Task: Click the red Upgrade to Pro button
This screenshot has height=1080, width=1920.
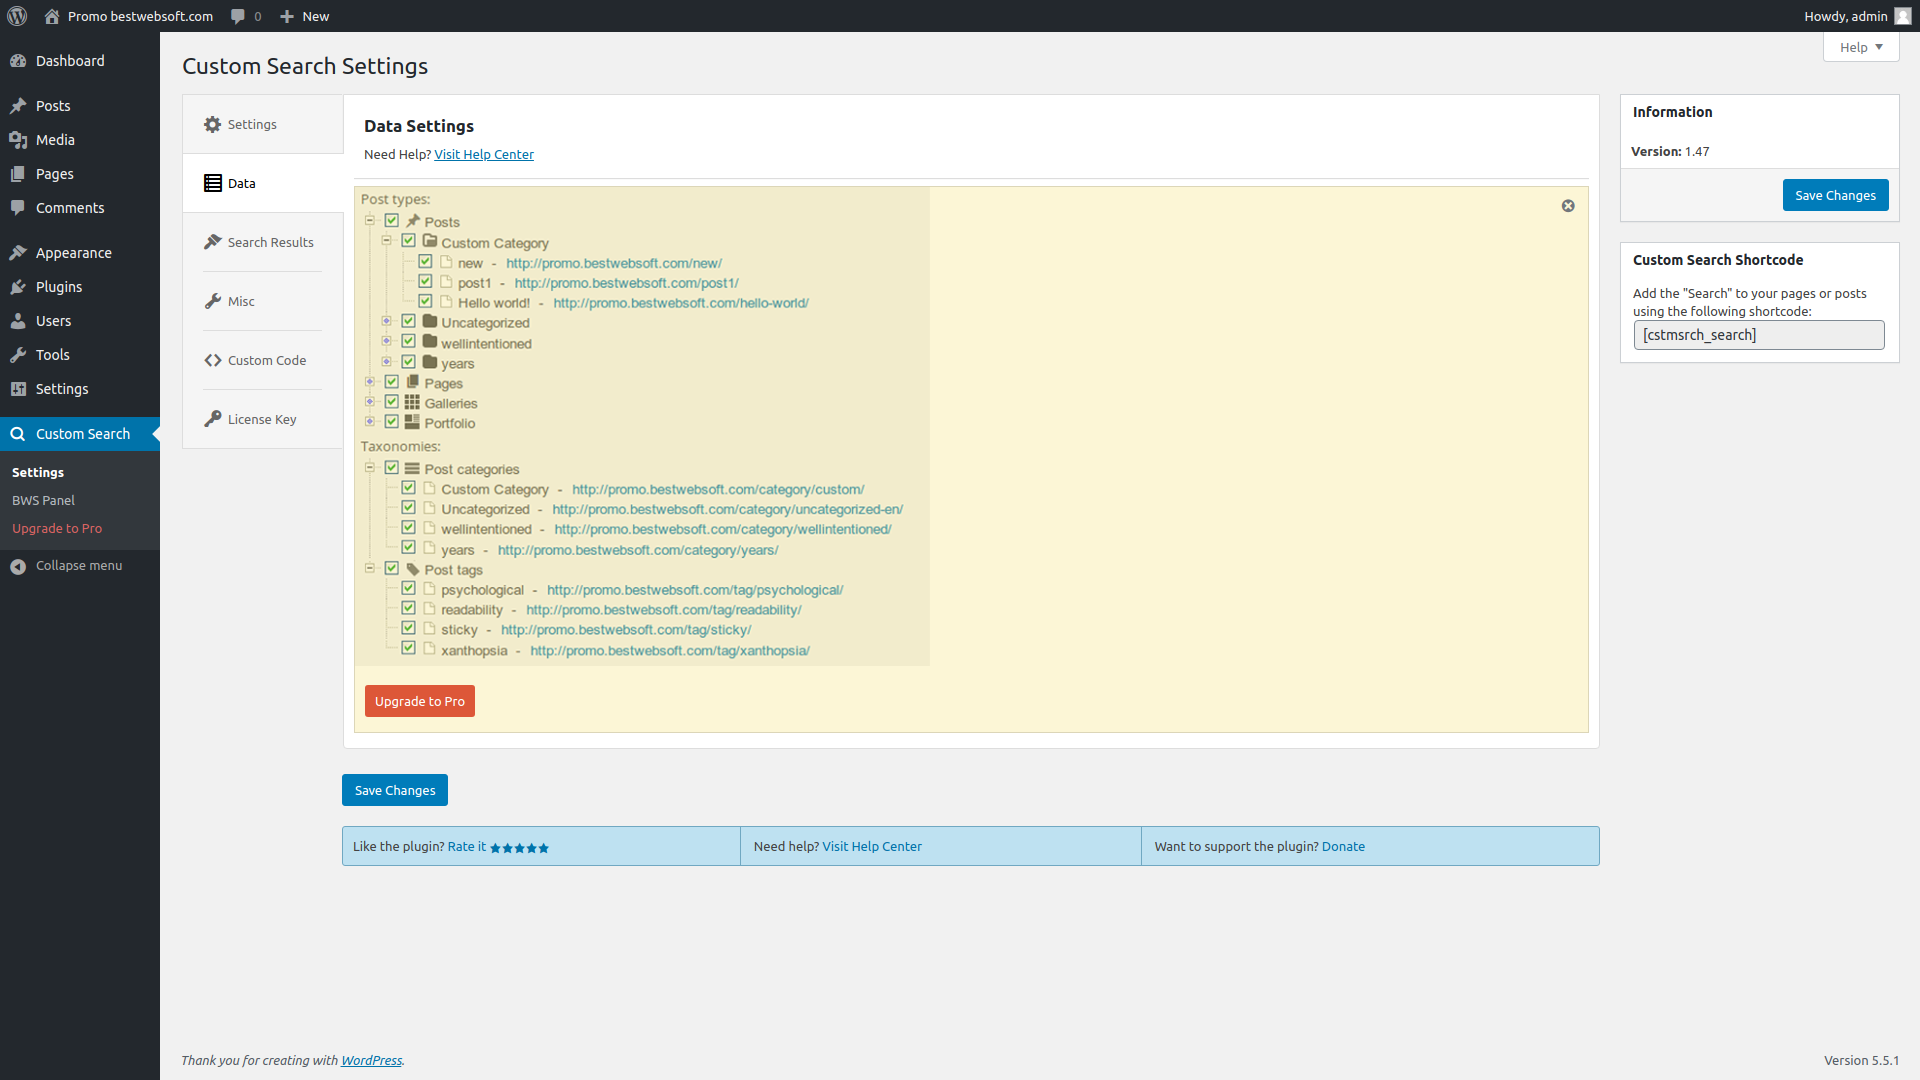Action: pyautogui.click(x=420, y=701)
